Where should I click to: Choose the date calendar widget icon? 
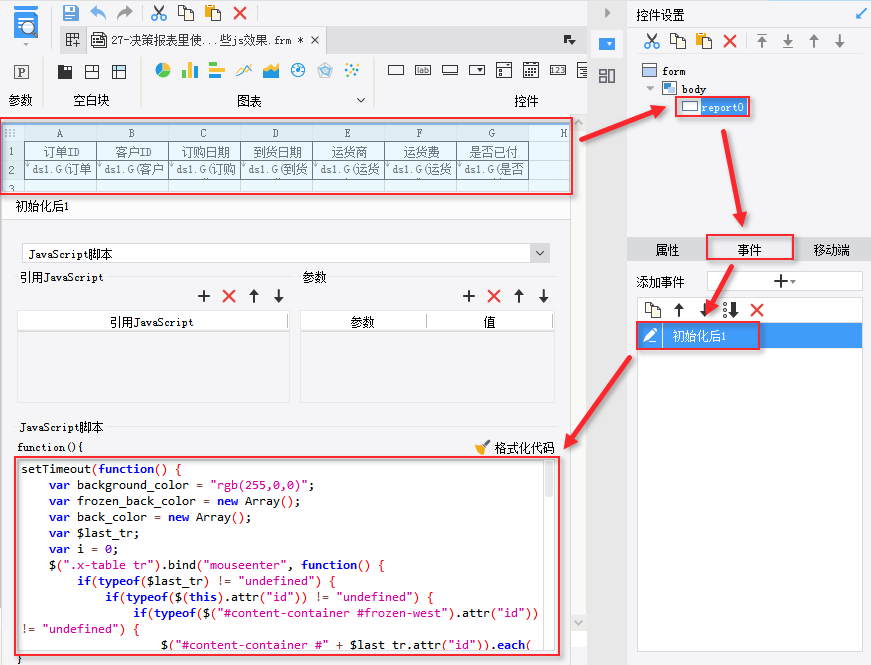point(531,70)
